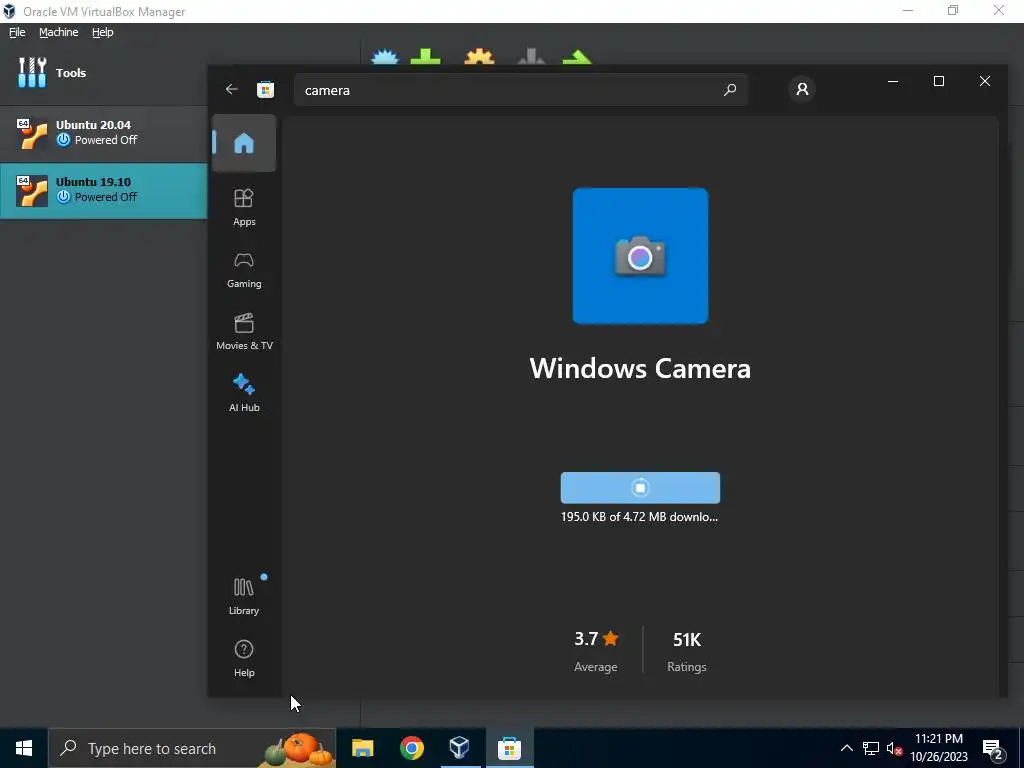Close the Microsoft Store window
The image size is (1024, 768).
985,81
